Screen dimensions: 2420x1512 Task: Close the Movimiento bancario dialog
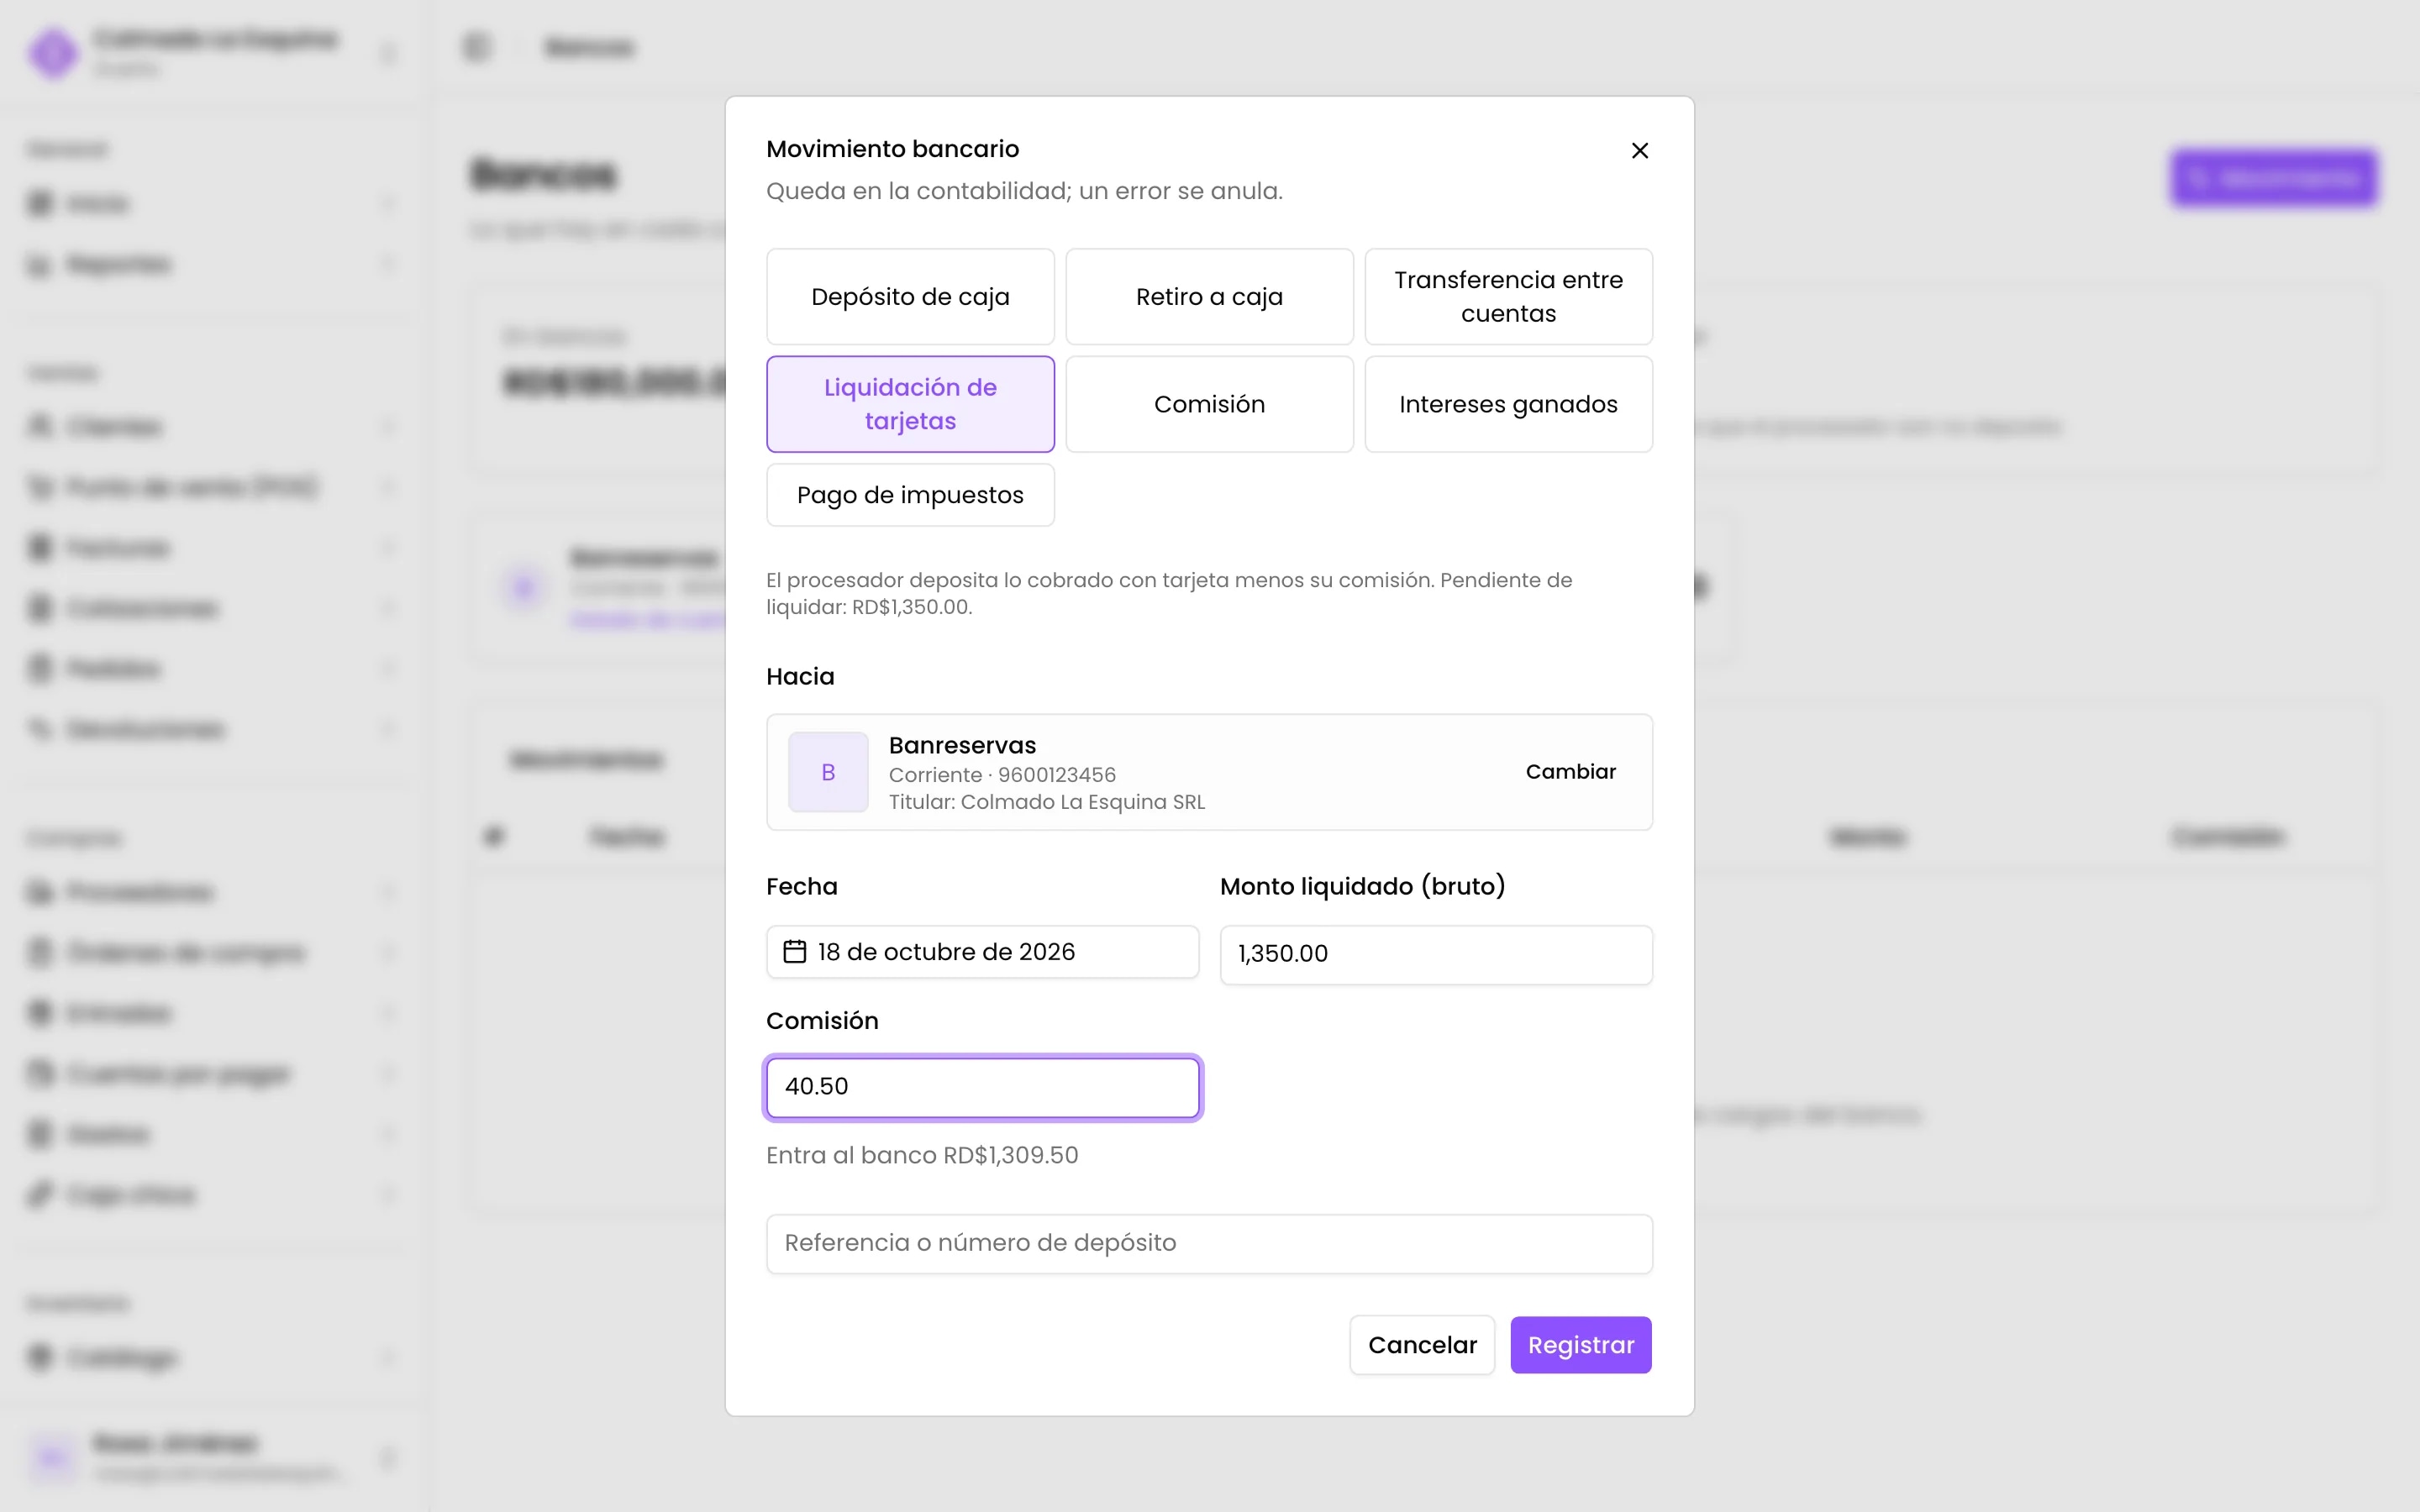click(x=1639, y=150)
